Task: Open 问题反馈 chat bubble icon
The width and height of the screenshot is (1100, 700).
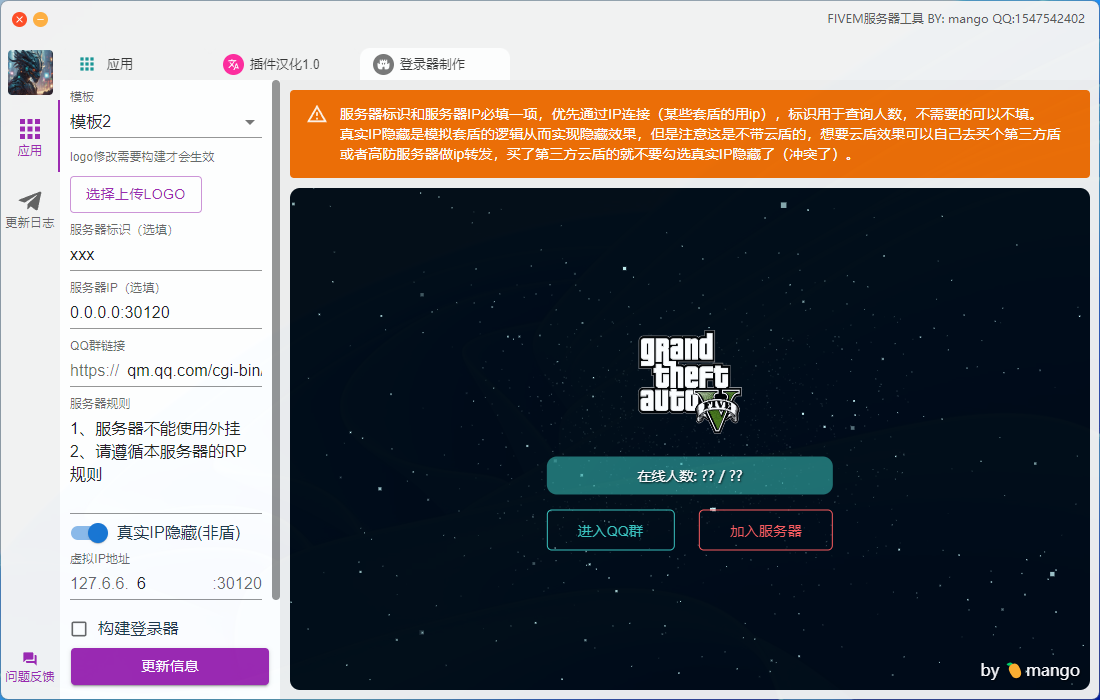Action: point(29,658)
